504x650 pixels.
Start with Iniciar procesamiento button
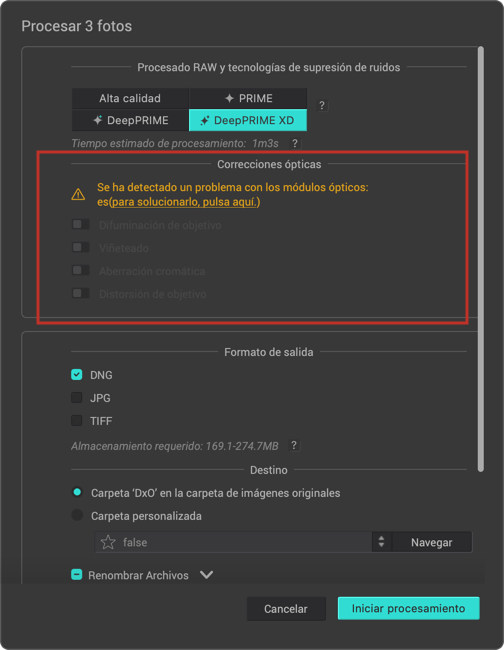click(409, 608)
